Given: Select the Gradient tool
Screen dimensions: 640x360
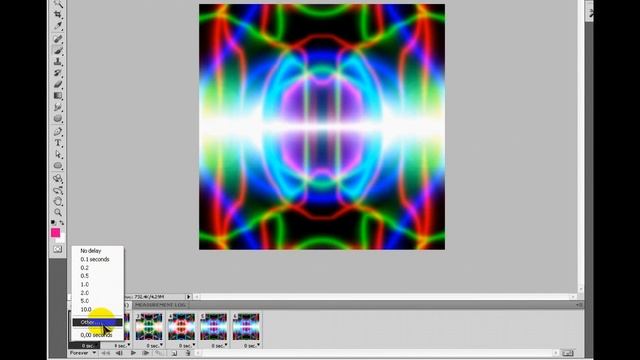Looking at the screenshot, I should 58,96.
